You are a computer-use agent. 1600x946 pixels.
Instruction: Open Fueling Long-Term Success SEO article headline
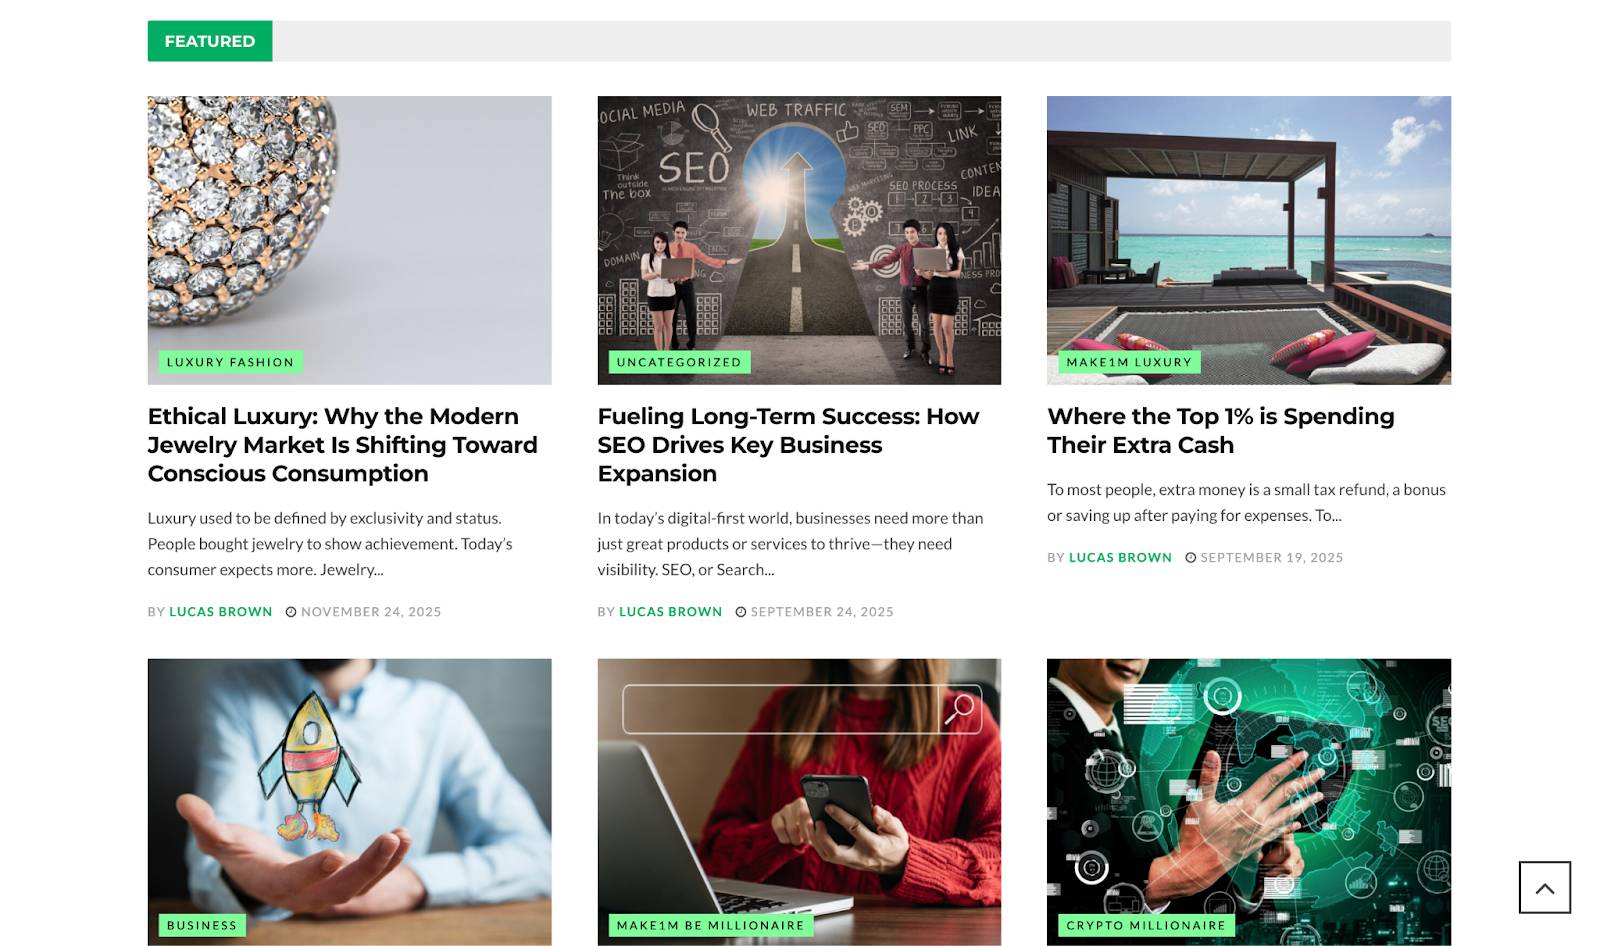788,445
